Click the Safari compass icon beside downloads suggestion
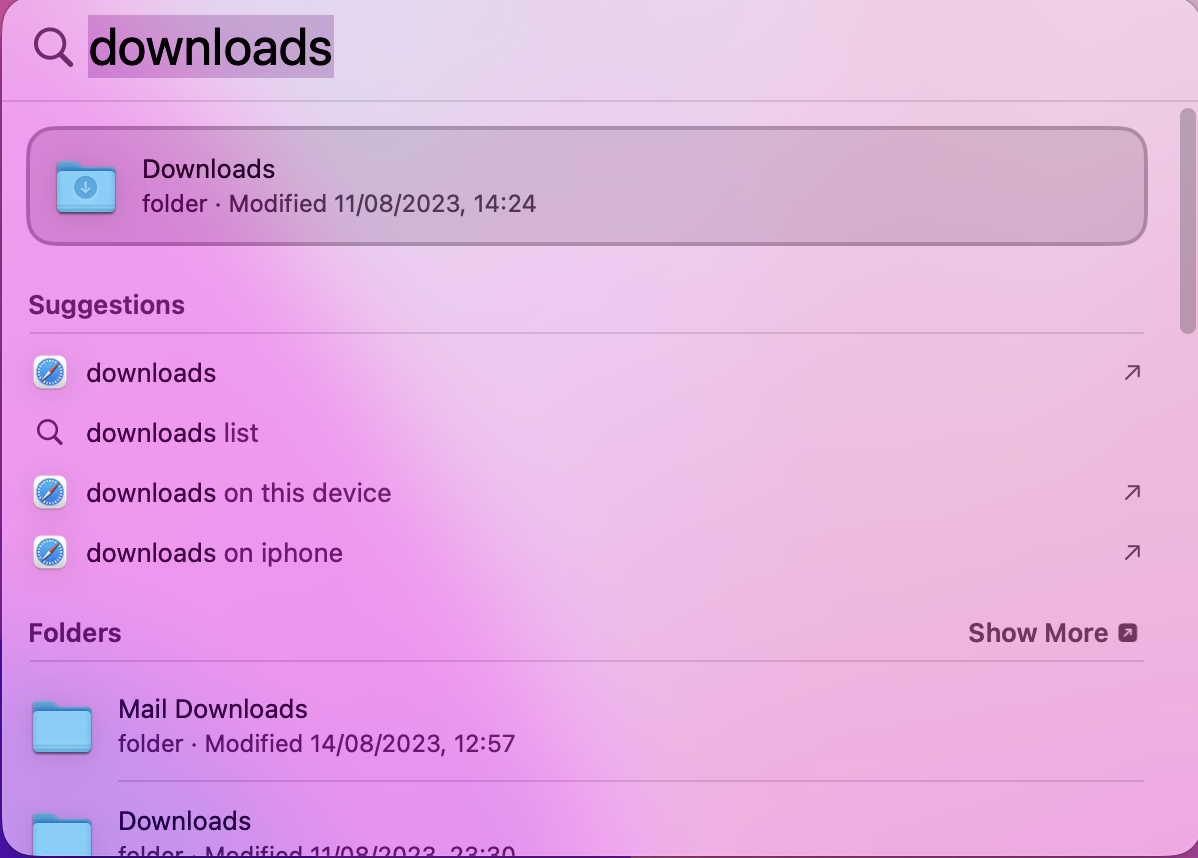The image size is (1198, 858). tap(50, 372)
